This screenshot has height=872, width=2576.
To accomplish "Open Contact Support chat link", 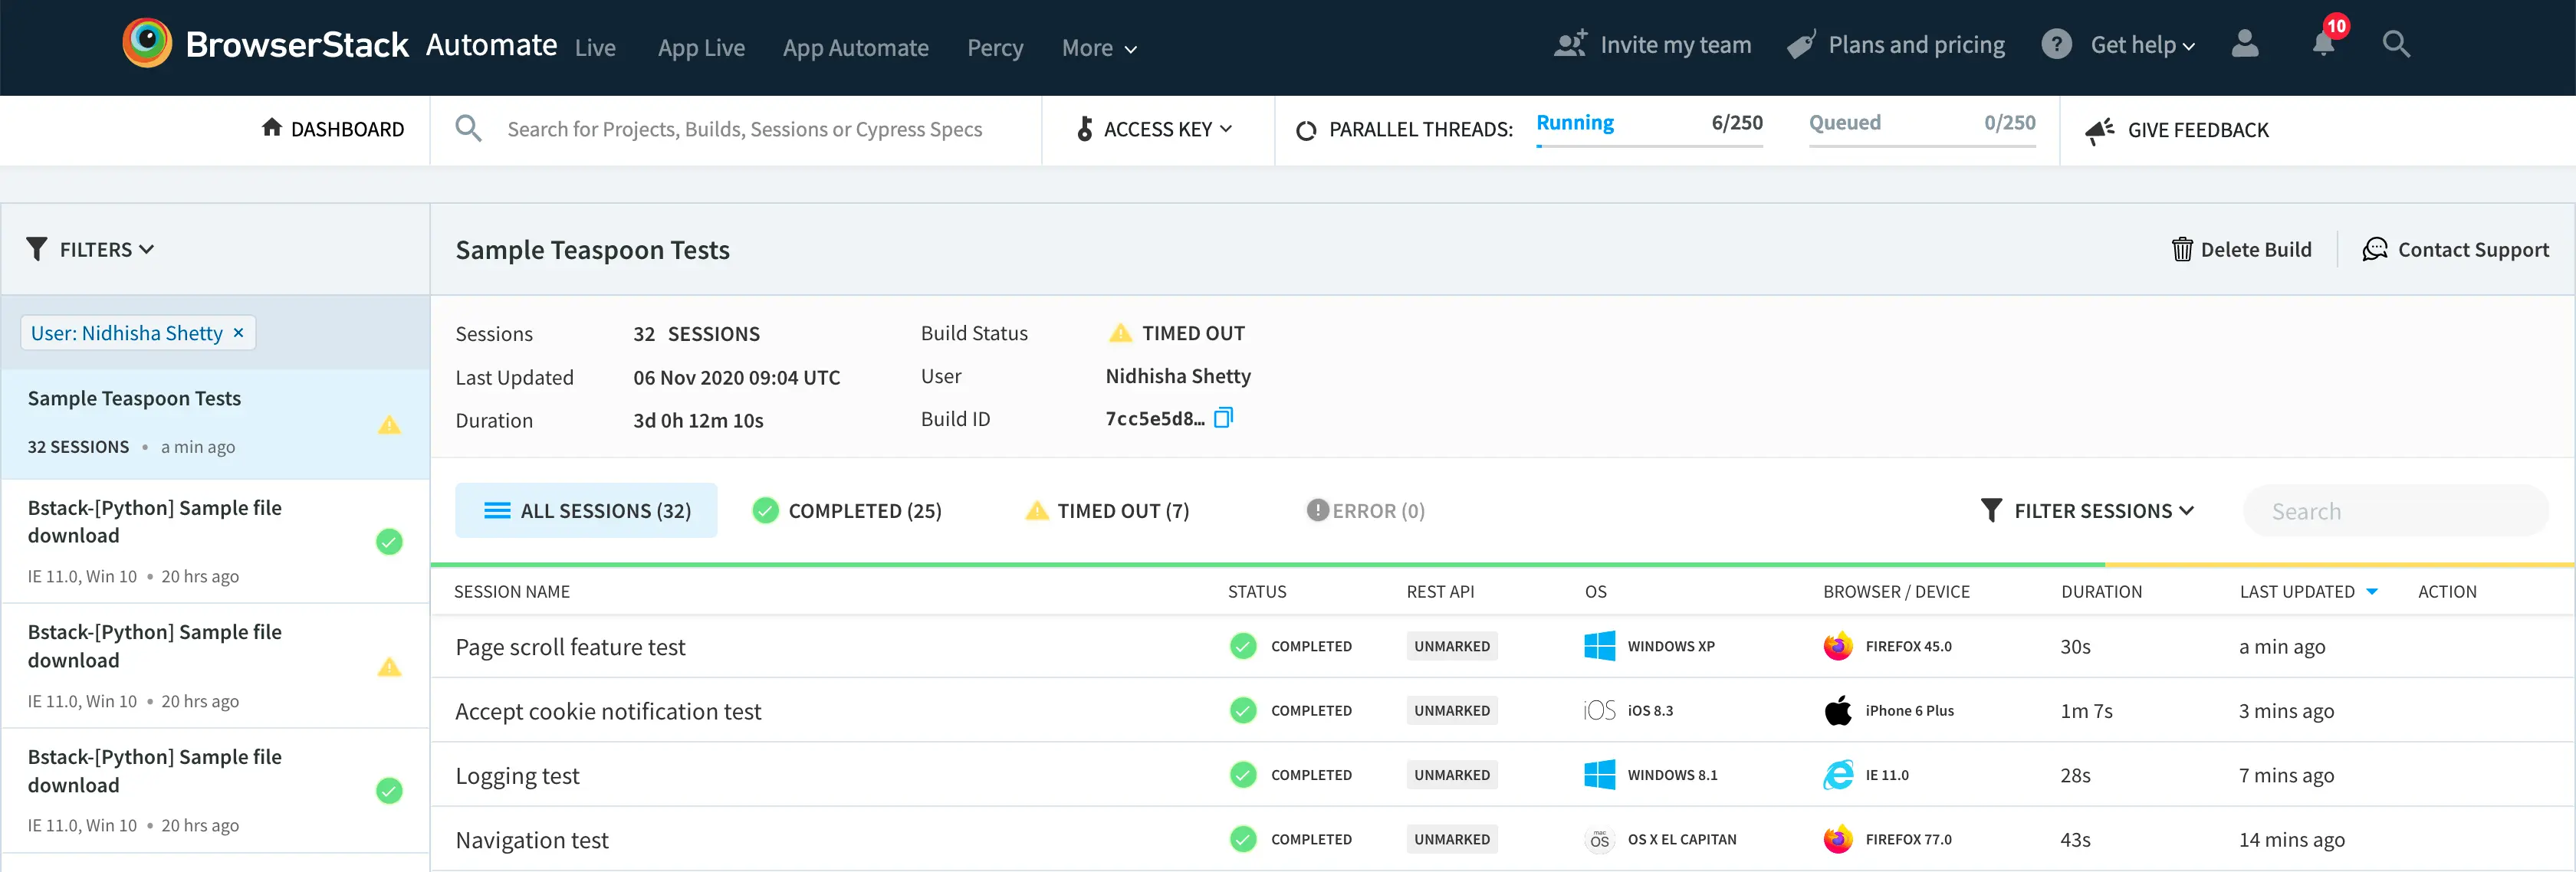I will click(2455, 249).
